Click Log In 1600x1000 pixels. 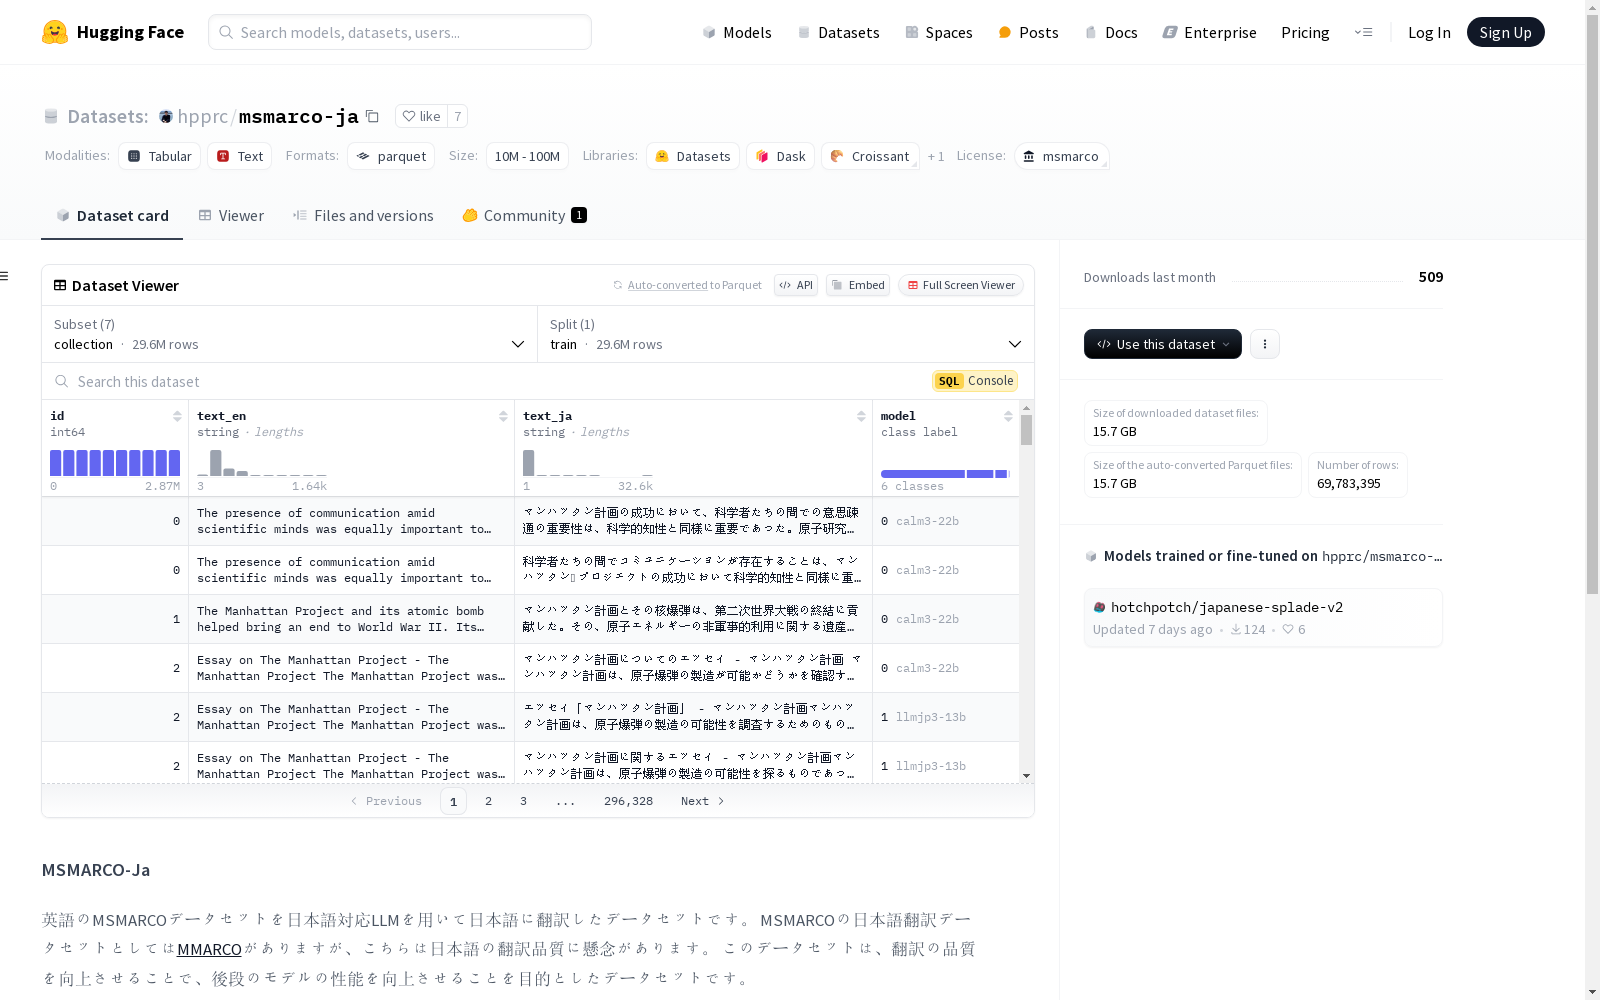tap(1429, 32)
